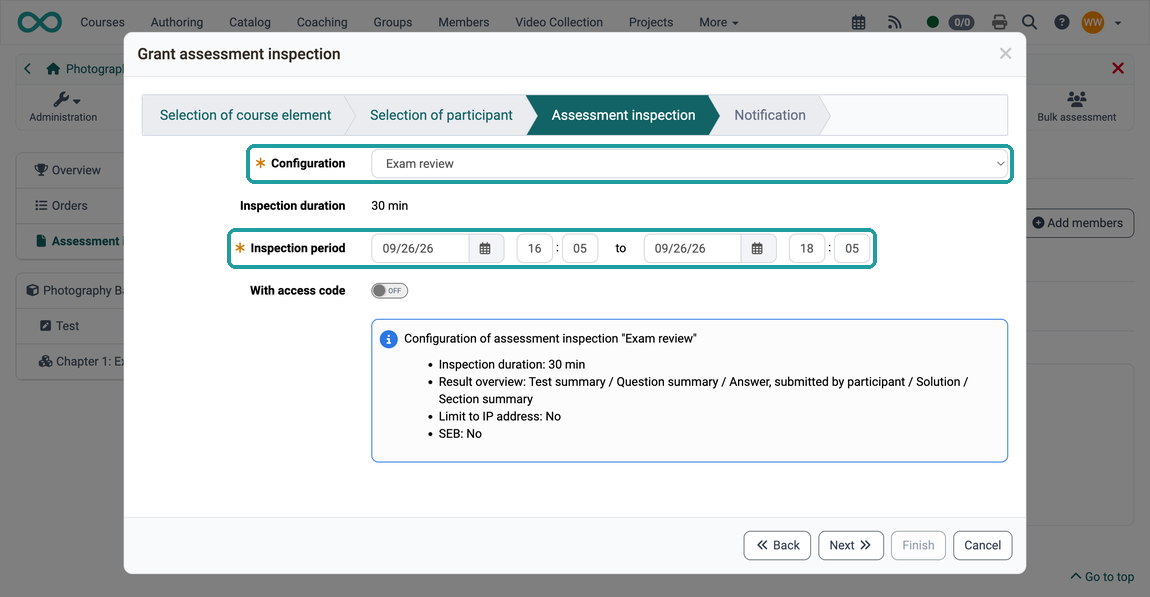The height and width of the screenshot is (597, 1150).
Task: Click the Photography course cube icon
Action: click(32, 290)
